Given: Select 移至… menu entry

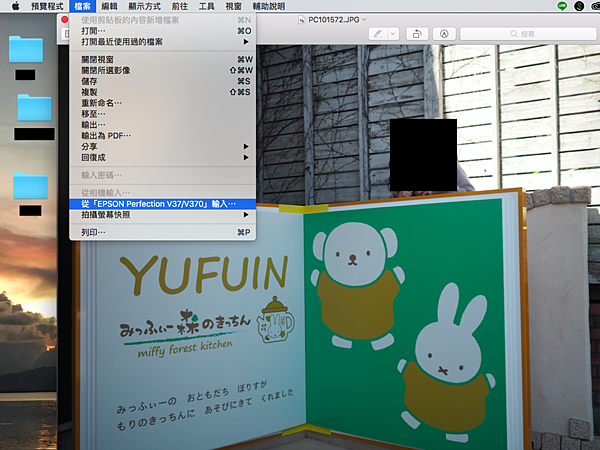Looking at the screenshot, I should [163, 114].
